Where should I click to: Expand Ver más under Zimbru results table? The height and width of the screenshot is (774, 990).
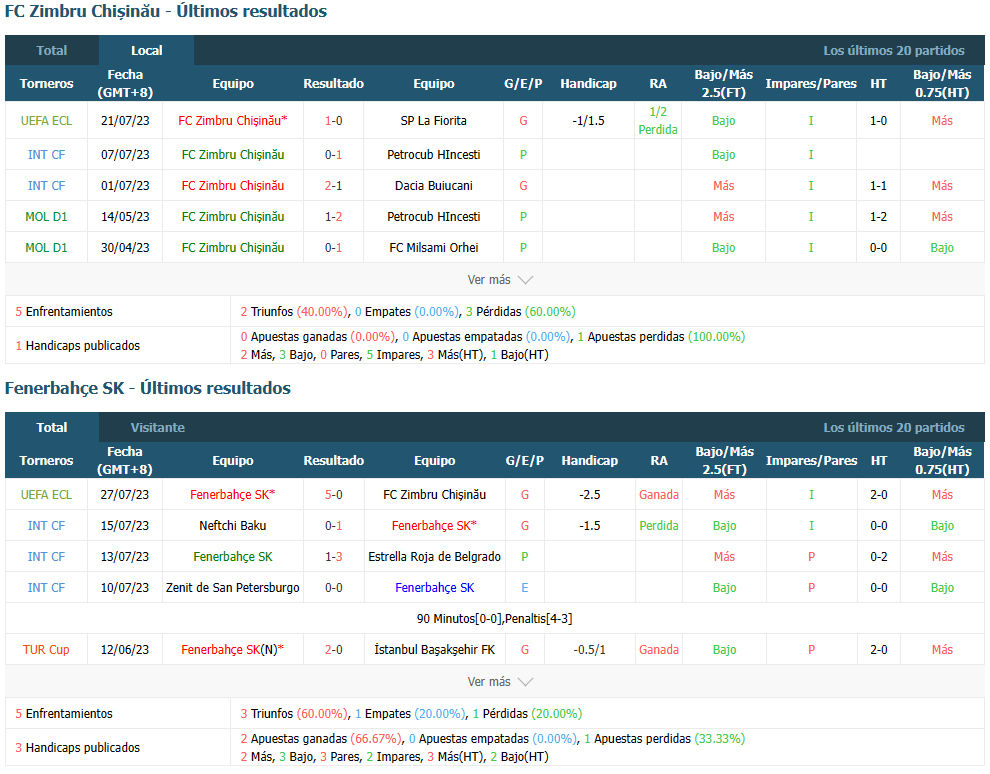(x=500, y=280)
